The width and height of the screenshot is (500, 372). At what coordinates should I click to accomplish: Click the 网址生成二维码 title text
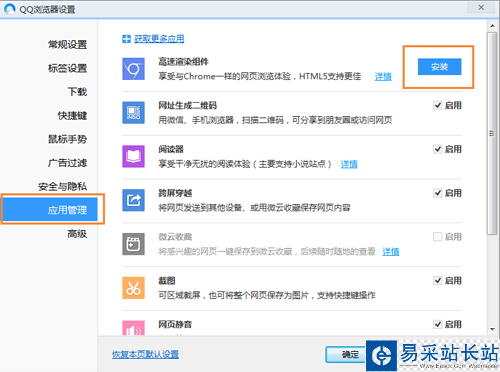pyautogui.click(x=187, y=105)
